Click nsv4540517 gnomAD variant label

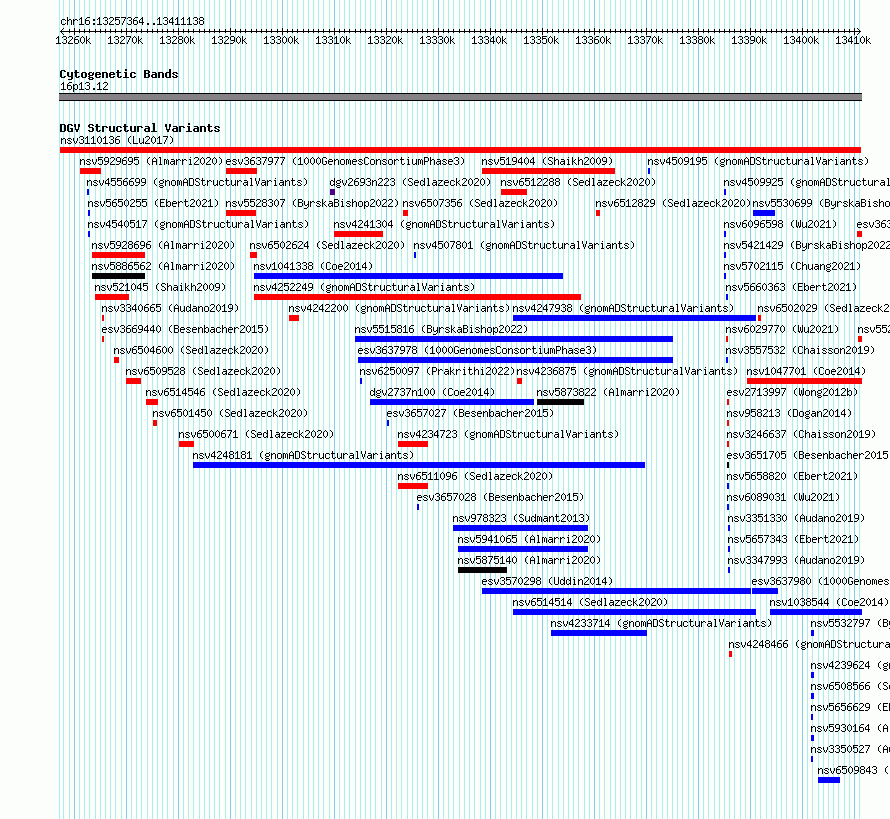[198, 224]
